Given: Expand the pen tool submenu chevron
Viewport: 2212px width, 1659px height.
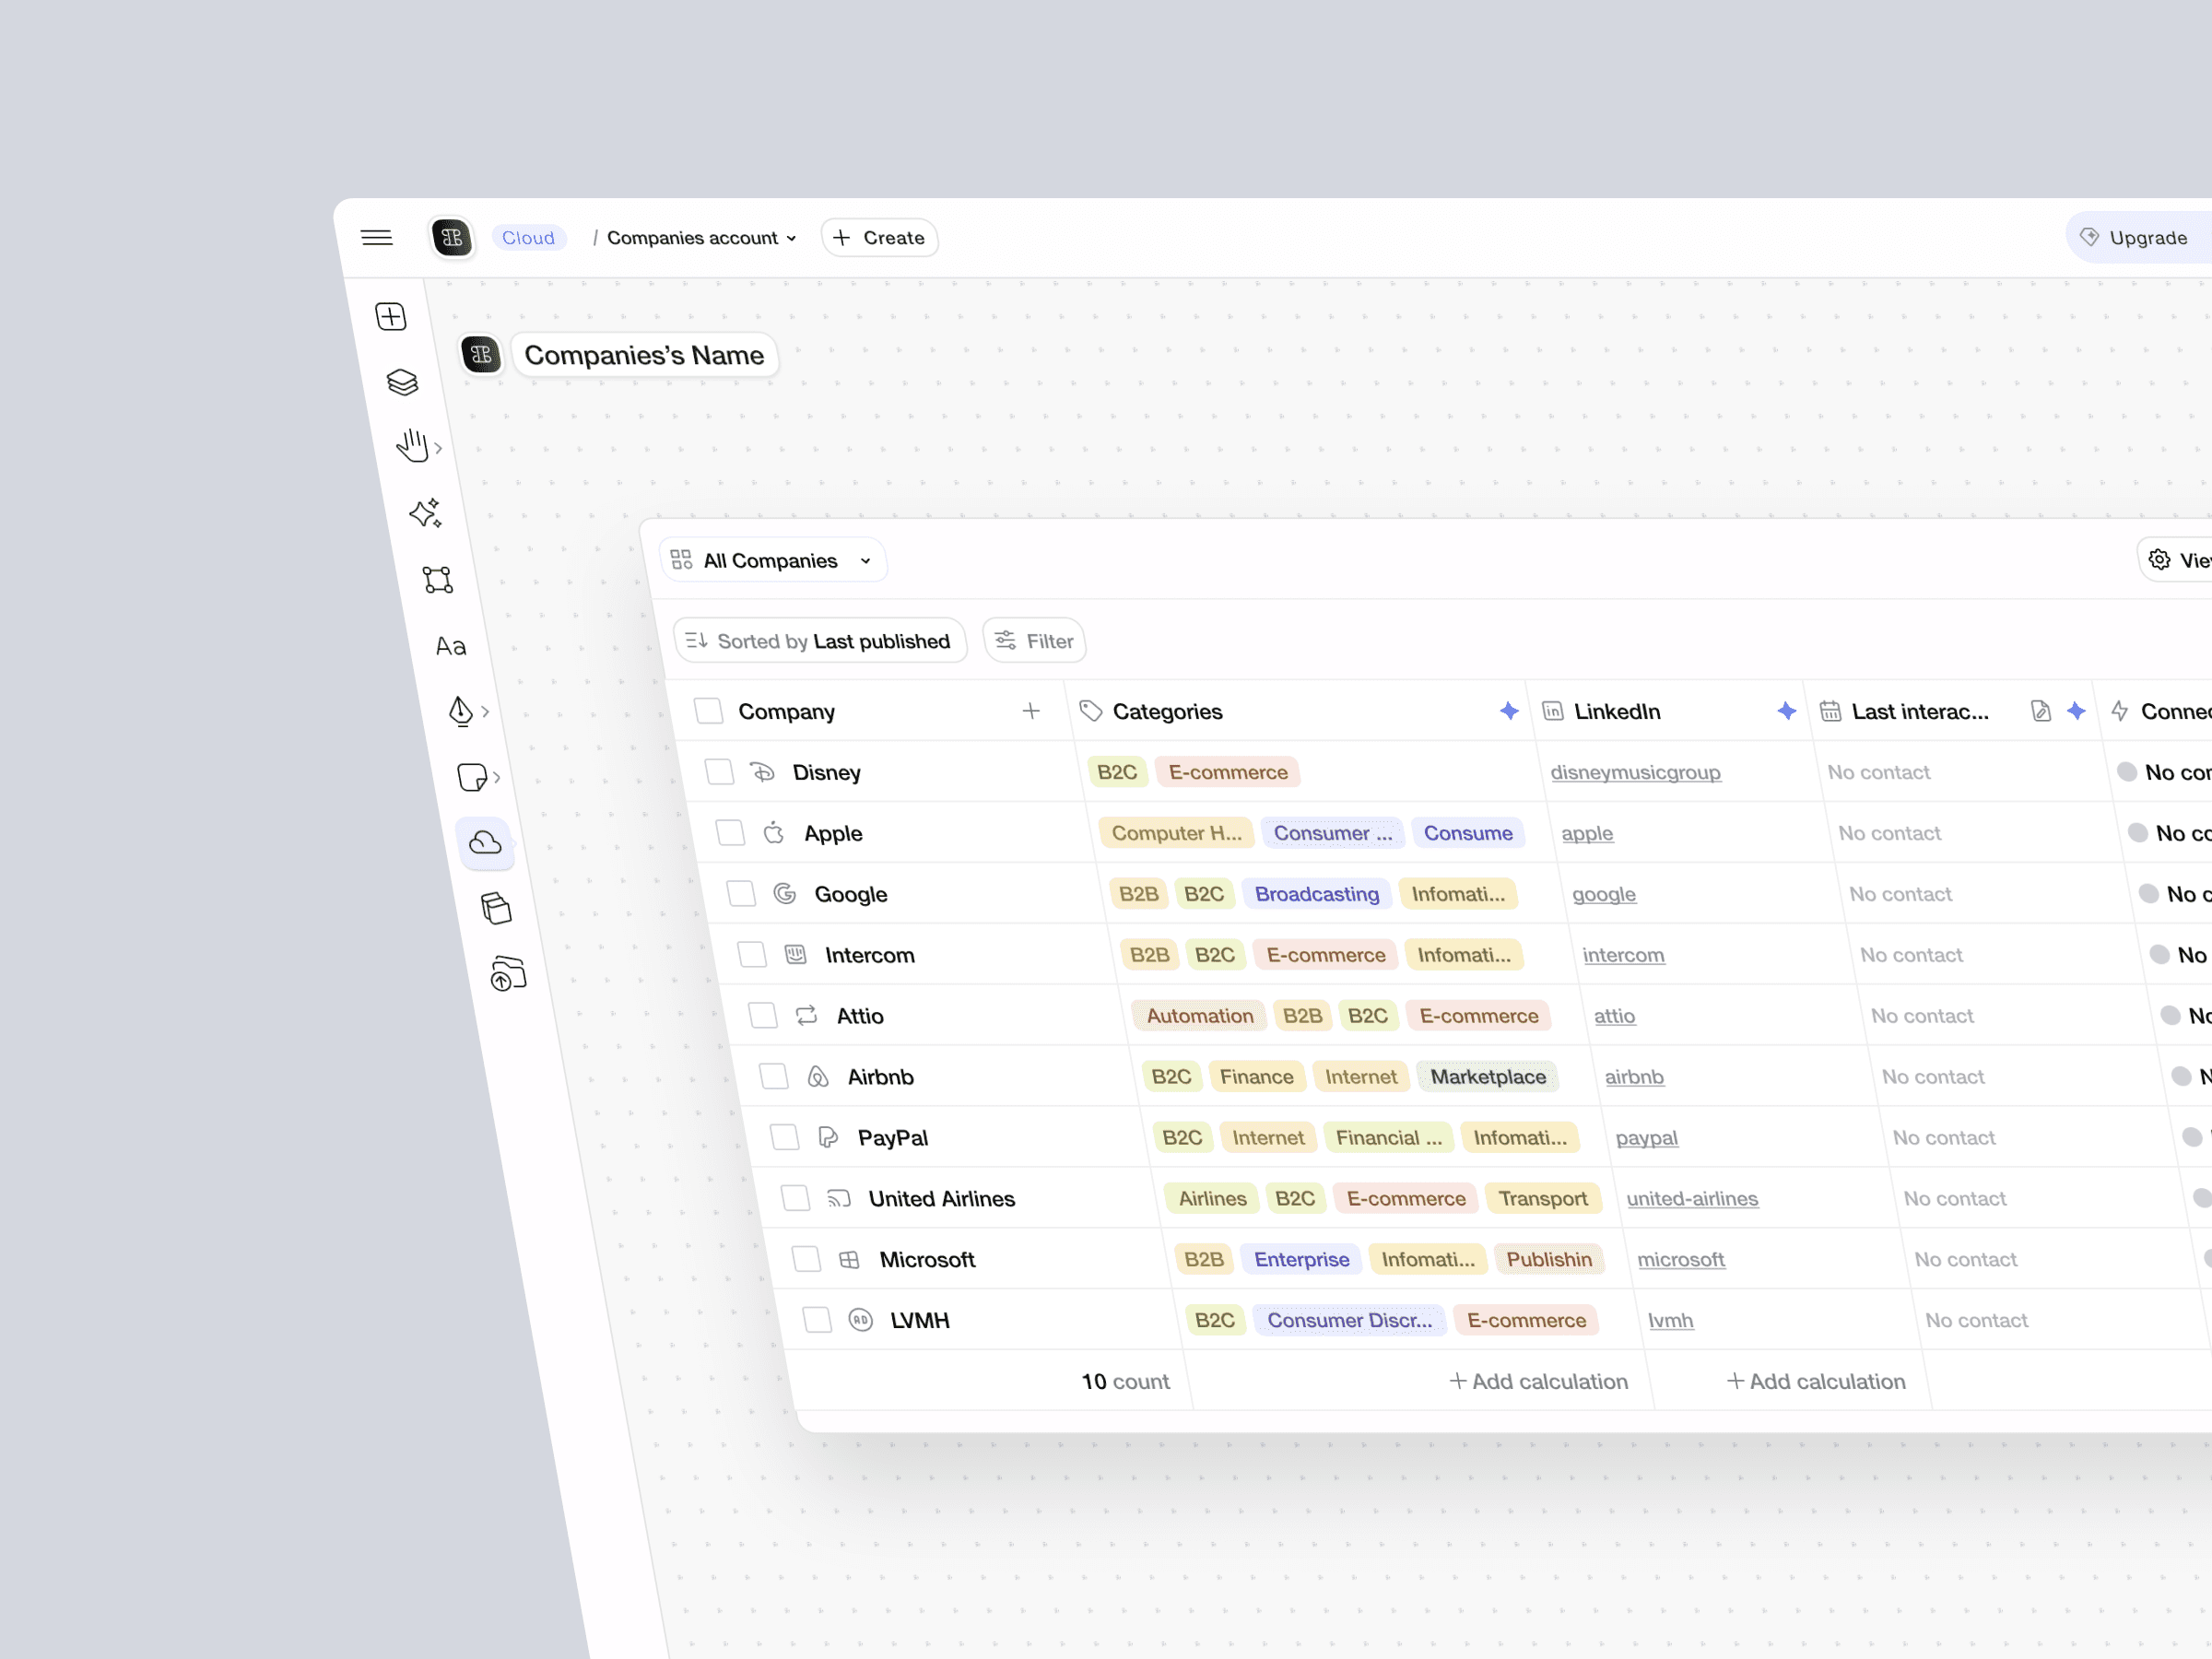Looking at the screenshot, I should click(486, 712).
